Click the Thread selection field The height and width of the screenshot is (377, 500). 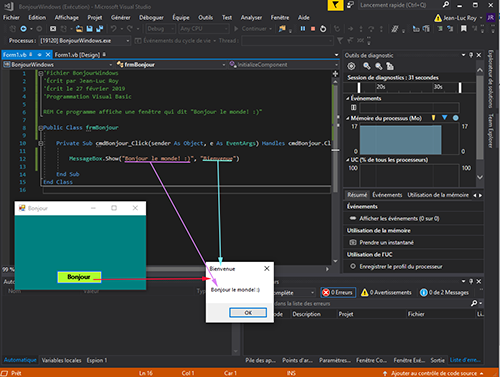(x=287, y=41)
